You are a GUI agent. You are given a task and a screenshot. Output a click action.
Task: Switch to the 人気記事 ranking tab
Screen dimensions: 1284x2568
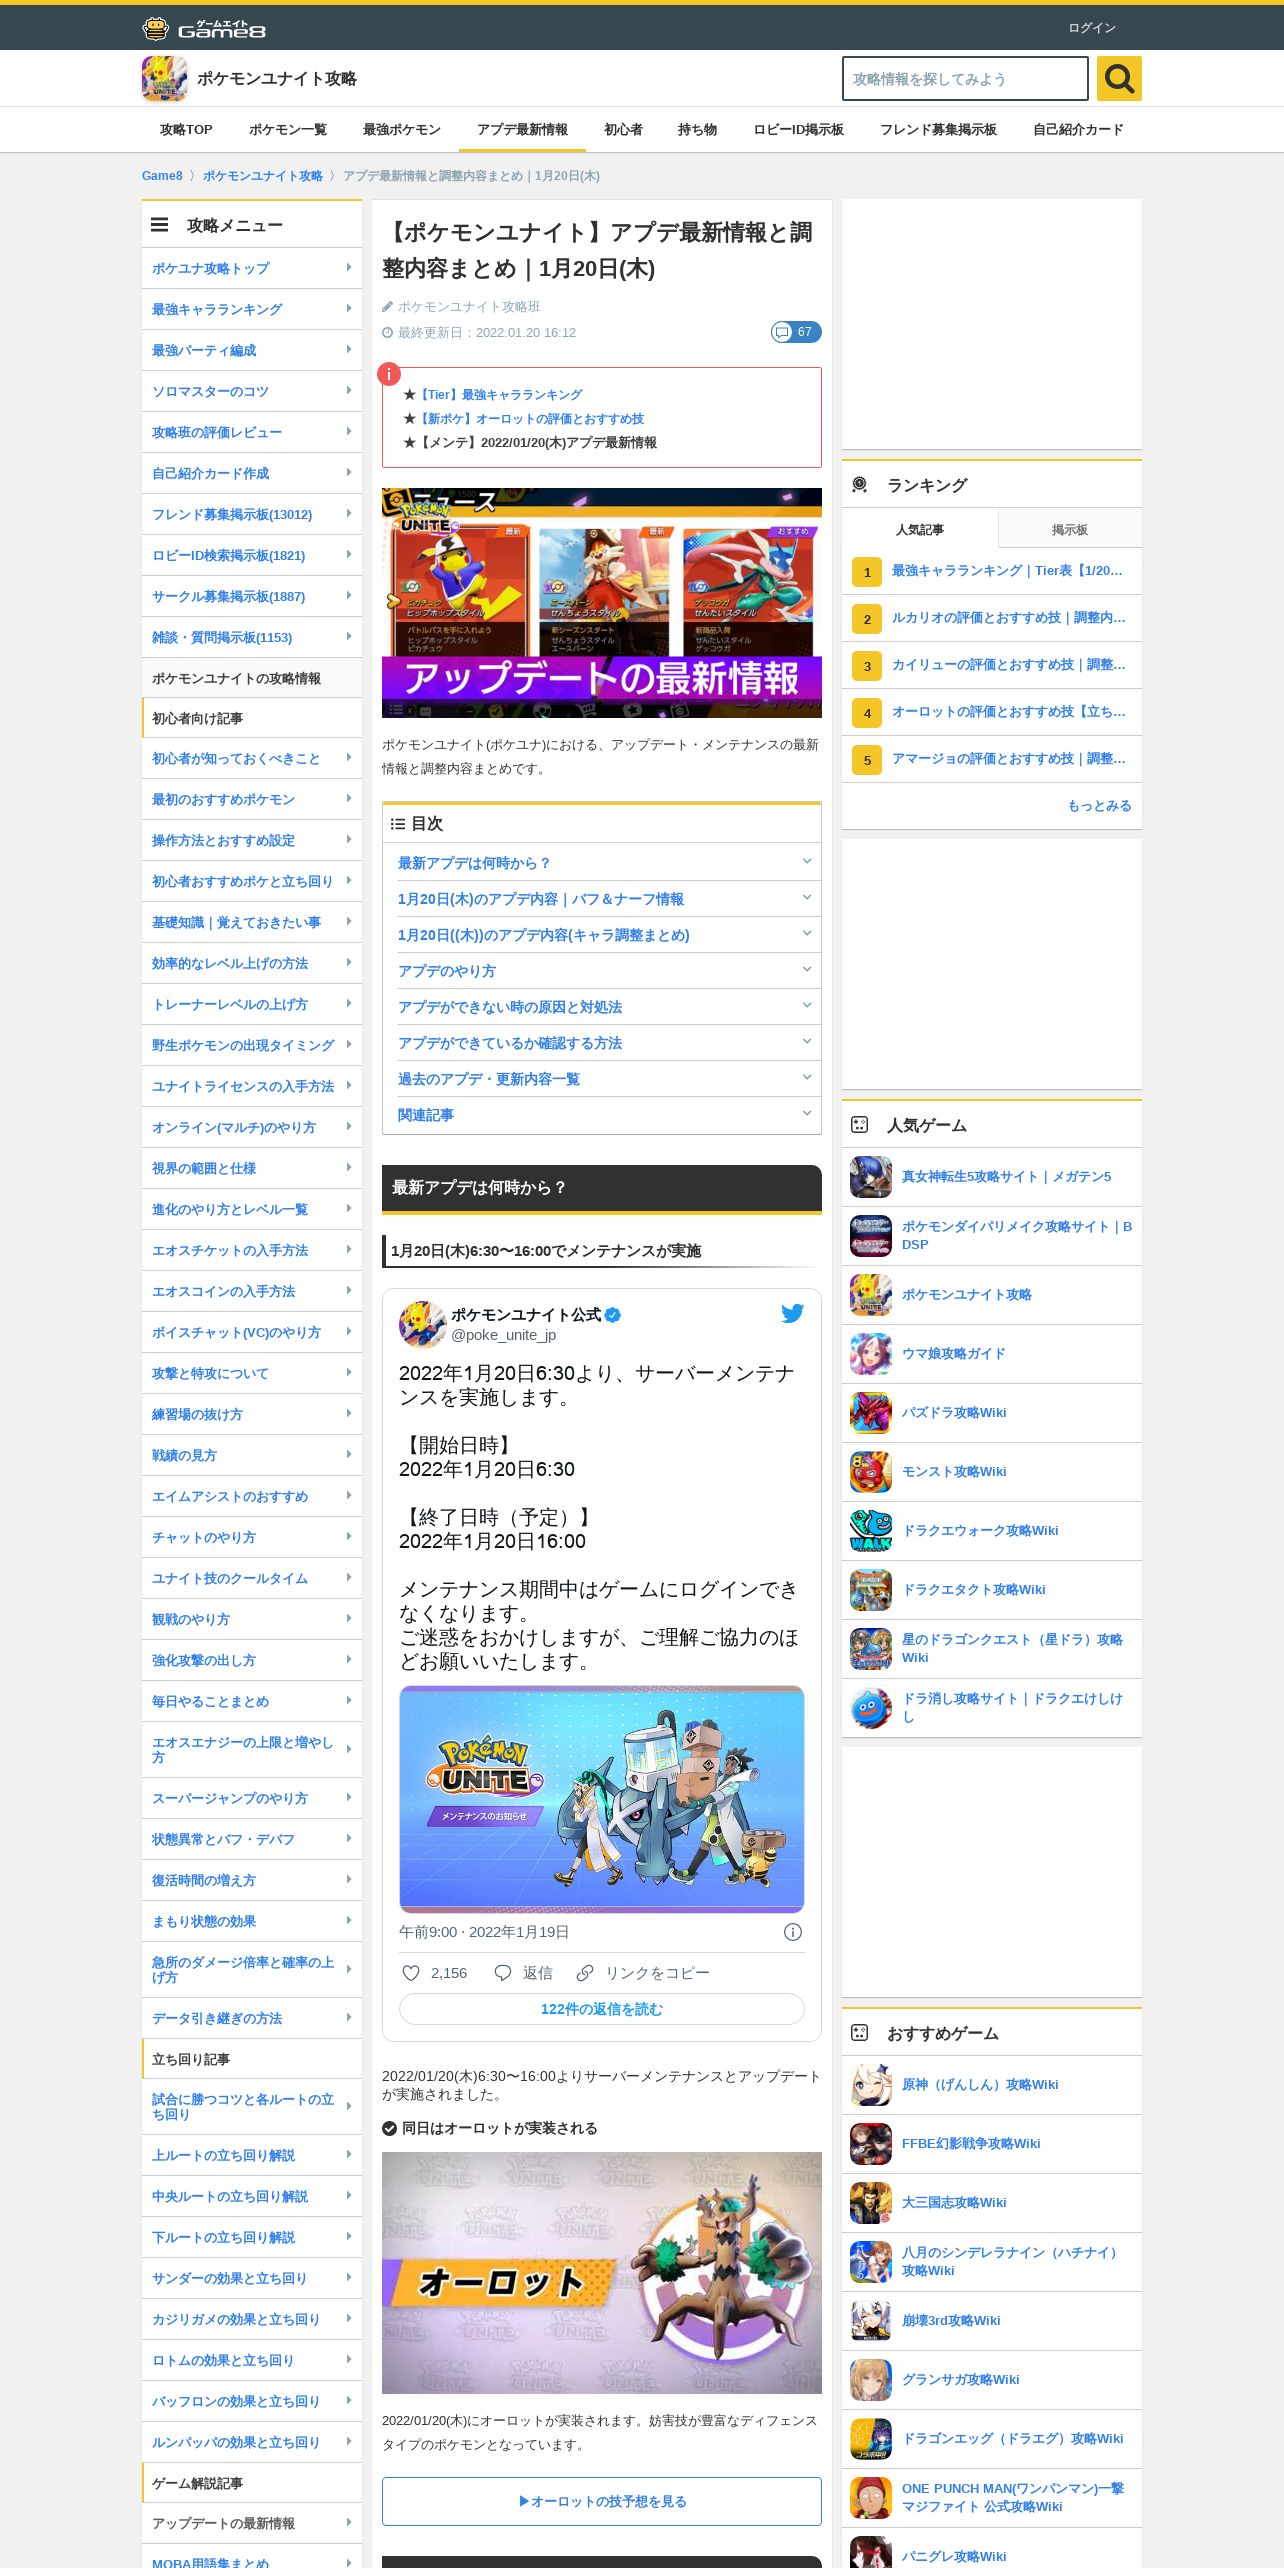pyautogui.click(x=920, y=529)
